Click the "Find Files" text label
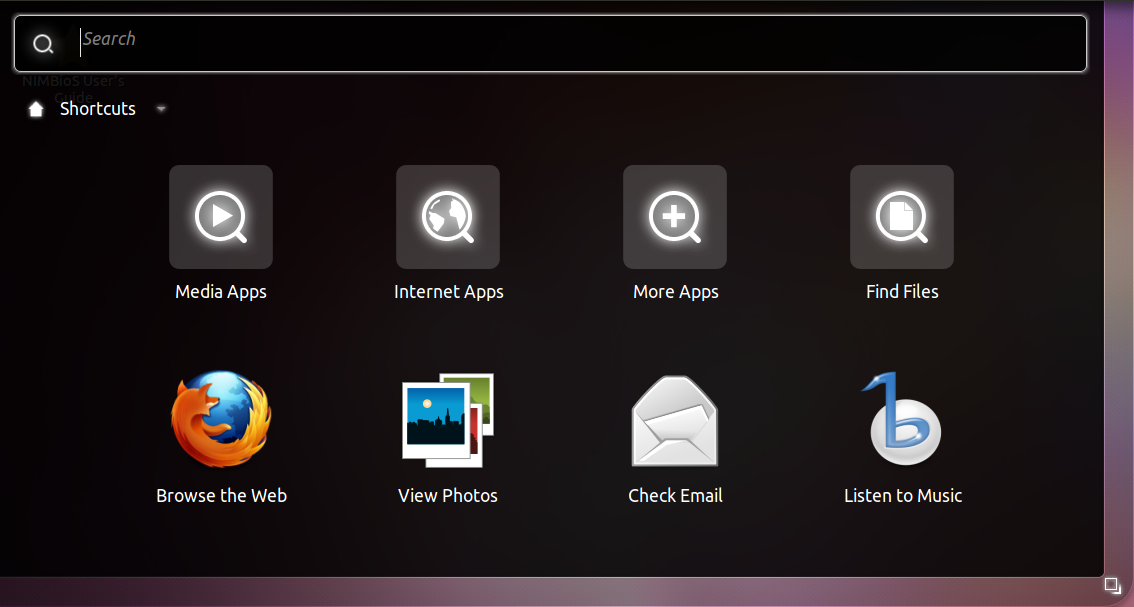The height and width of the screenshot is (607, 1134). [x=902, y=292]
